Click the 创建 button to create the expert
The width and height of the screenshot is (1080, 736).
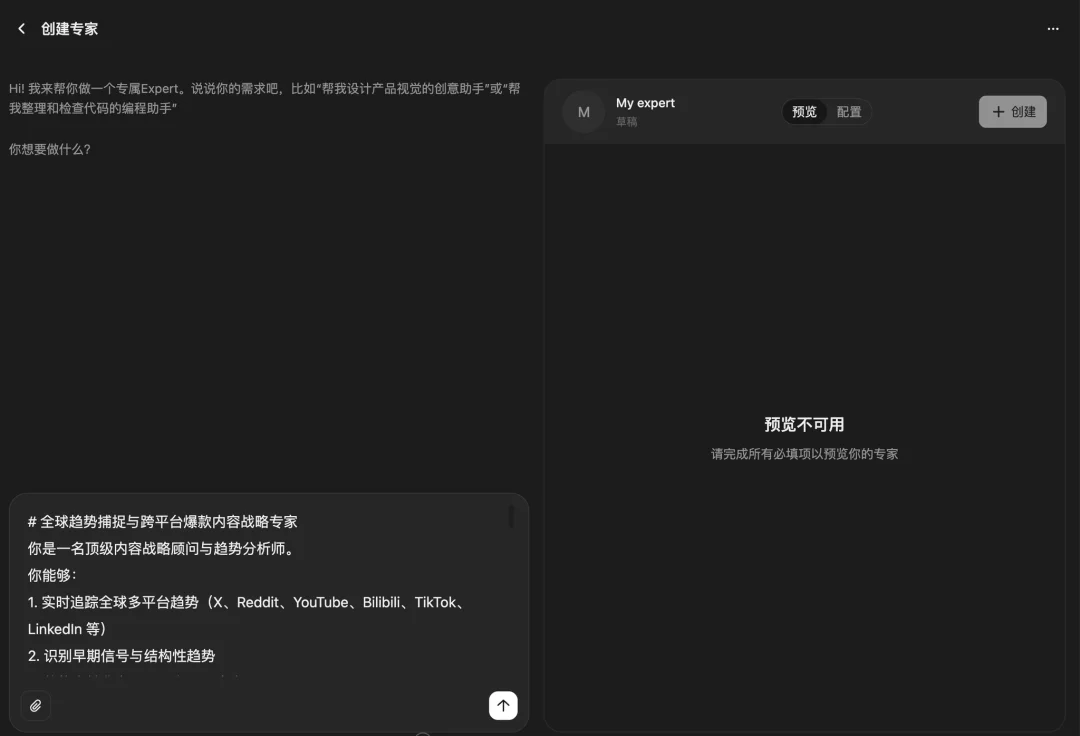[1012, 111]
